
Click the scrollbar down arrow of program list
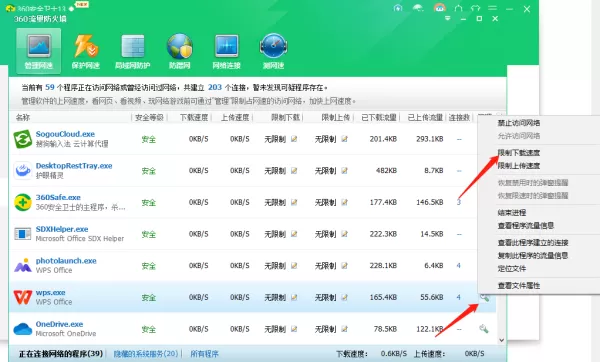(x=501, y=340)
